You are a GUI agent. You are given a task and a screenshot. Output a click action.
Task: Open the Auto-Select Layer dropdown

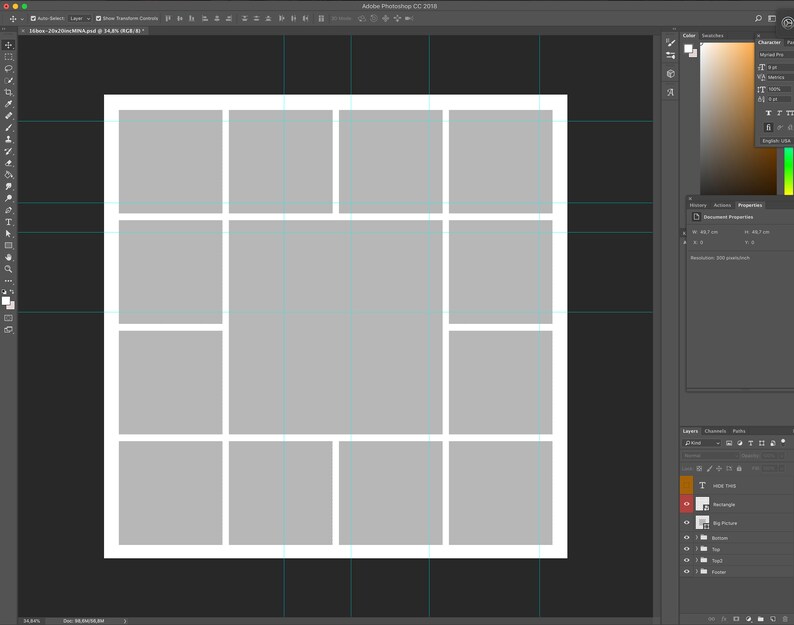coord(80,18)
